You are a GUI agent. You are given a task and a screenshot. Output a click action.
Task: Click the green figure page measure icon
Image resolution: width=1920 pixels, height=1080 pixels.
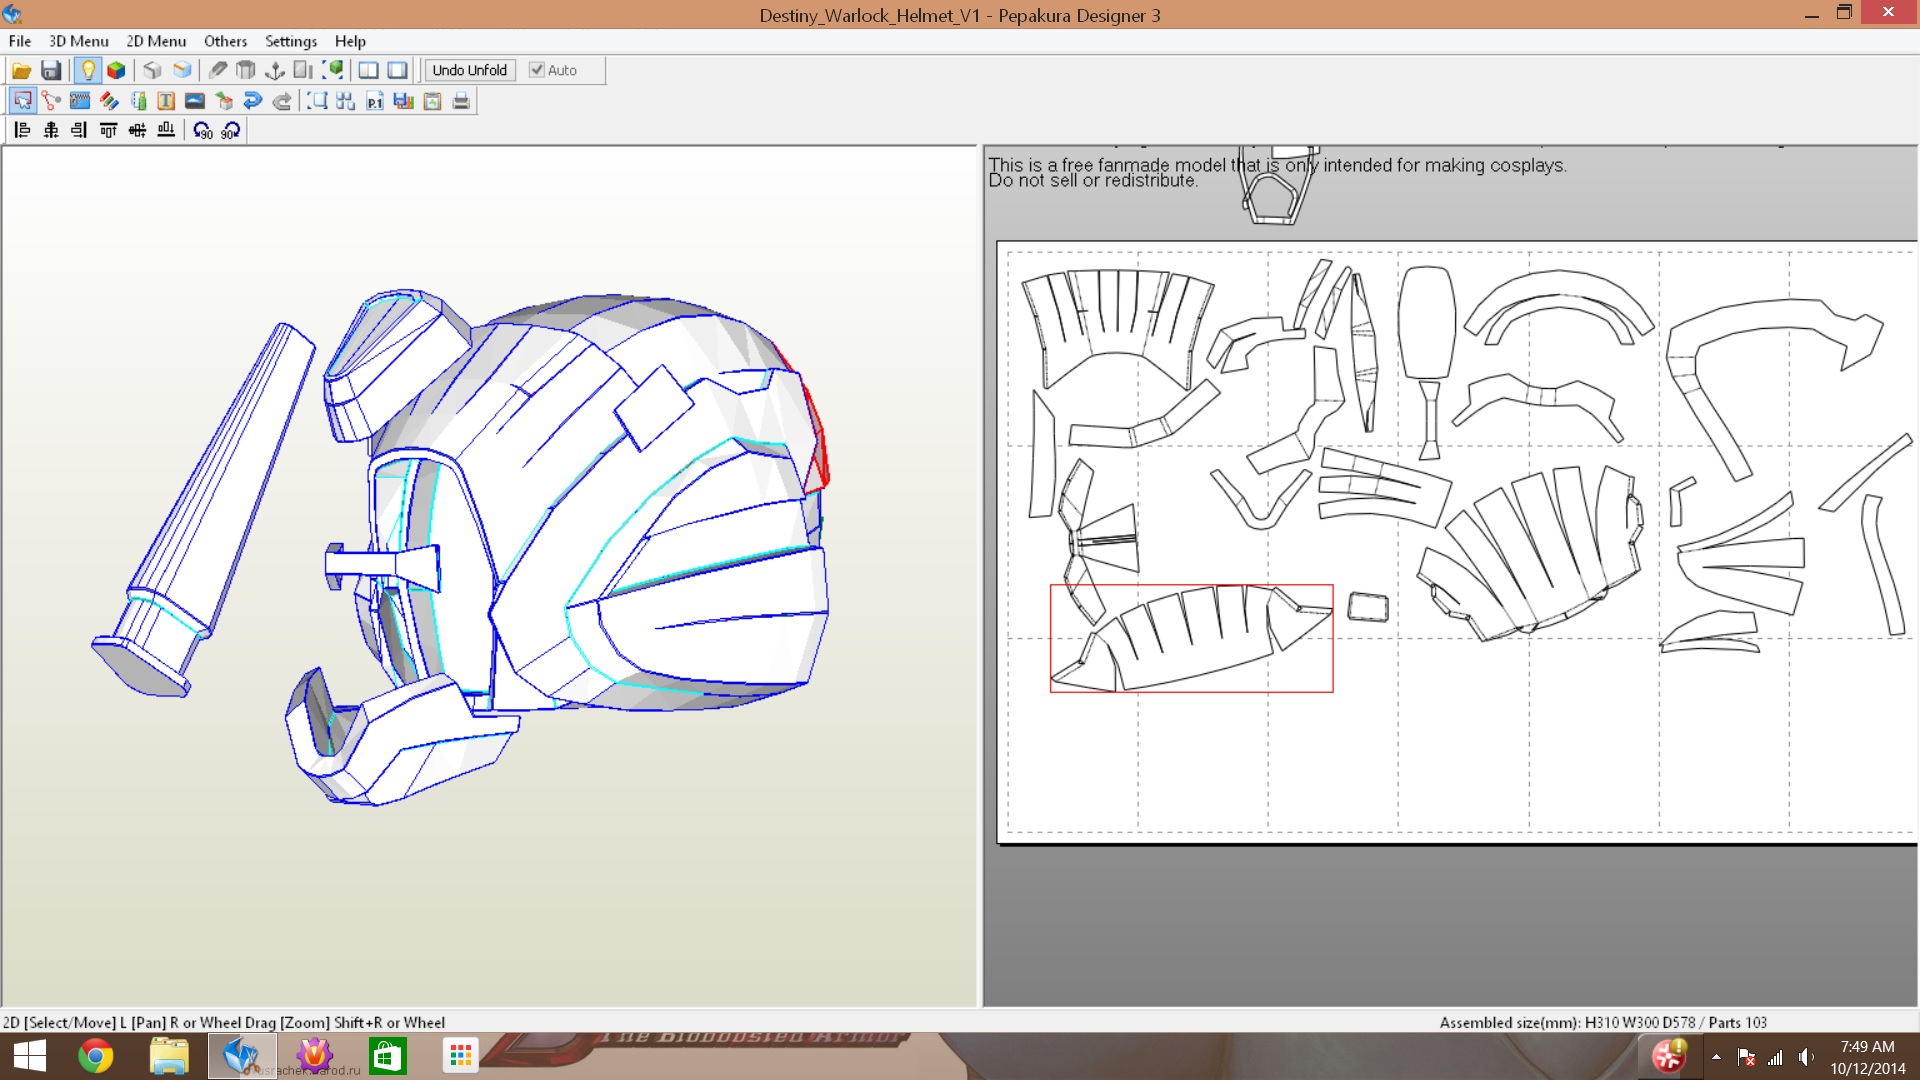point(138,101)
